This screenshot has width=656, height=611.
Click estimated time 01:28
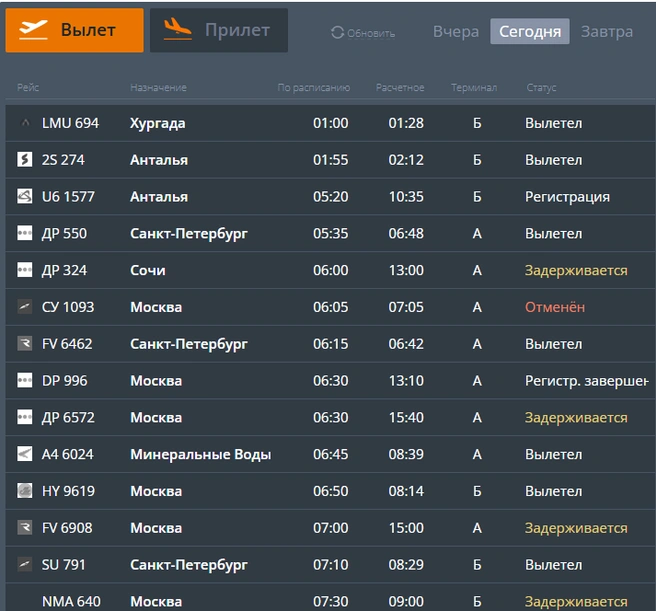coord(406,123)
